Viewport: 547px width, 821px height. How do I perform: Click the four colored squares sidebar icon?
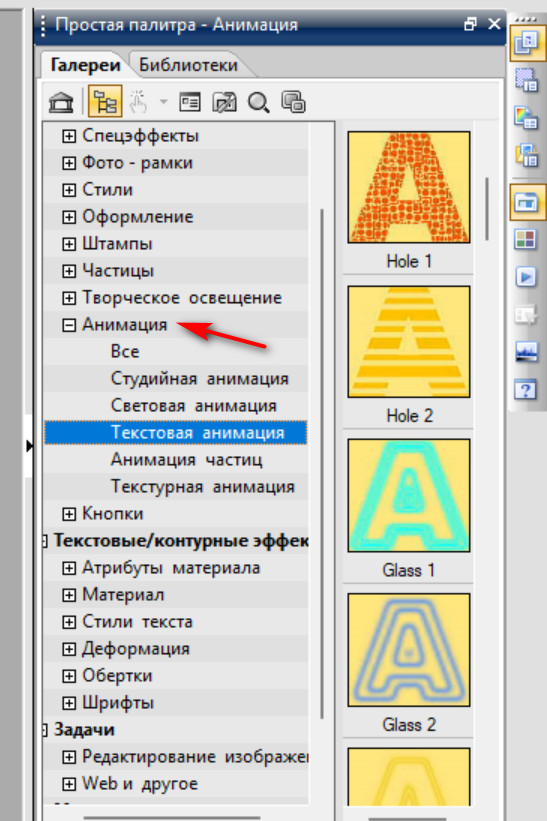click(526, 240)
